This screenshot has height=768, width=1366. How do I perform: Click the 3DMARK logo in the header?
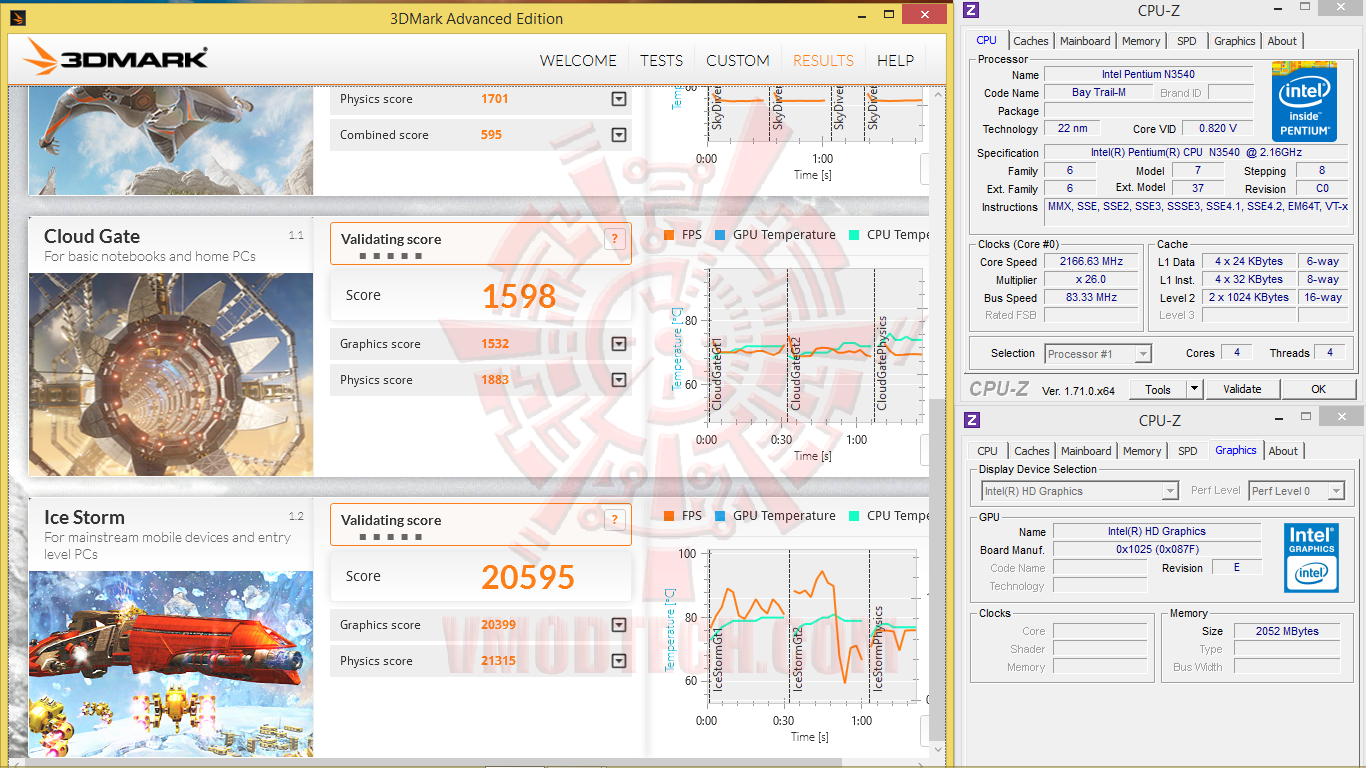pos(116,59)
